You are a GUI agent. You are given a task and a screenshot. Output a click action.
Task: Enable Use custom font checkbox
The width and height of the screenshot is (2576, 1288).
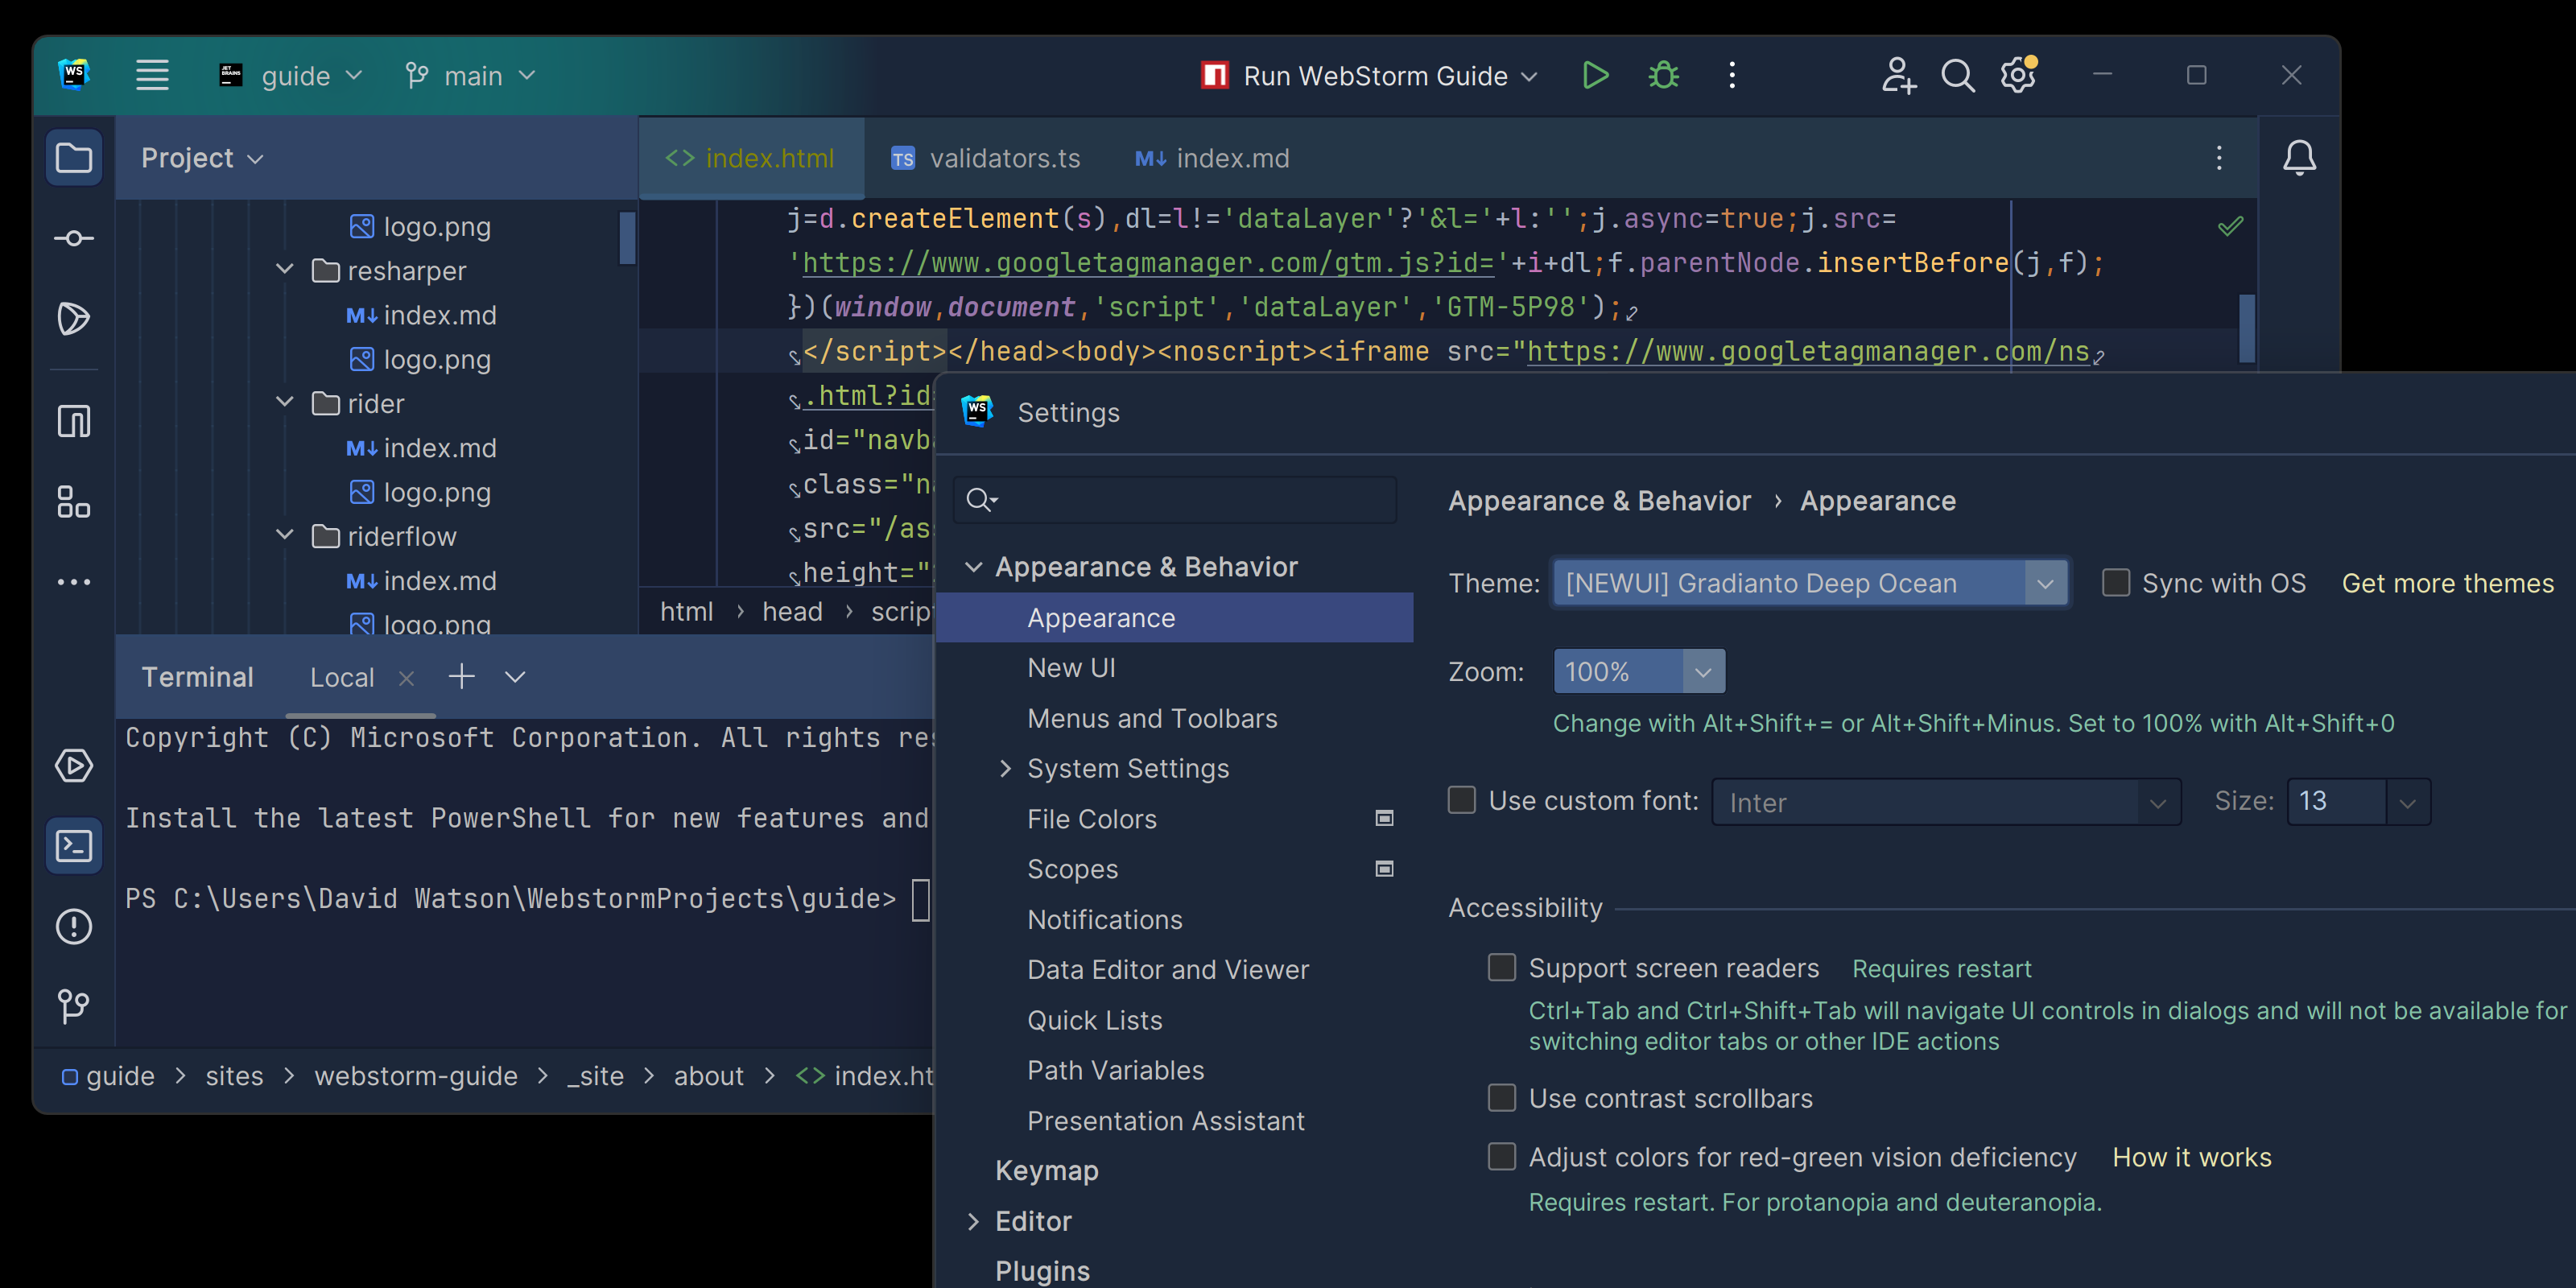[x=1462, y=800]
